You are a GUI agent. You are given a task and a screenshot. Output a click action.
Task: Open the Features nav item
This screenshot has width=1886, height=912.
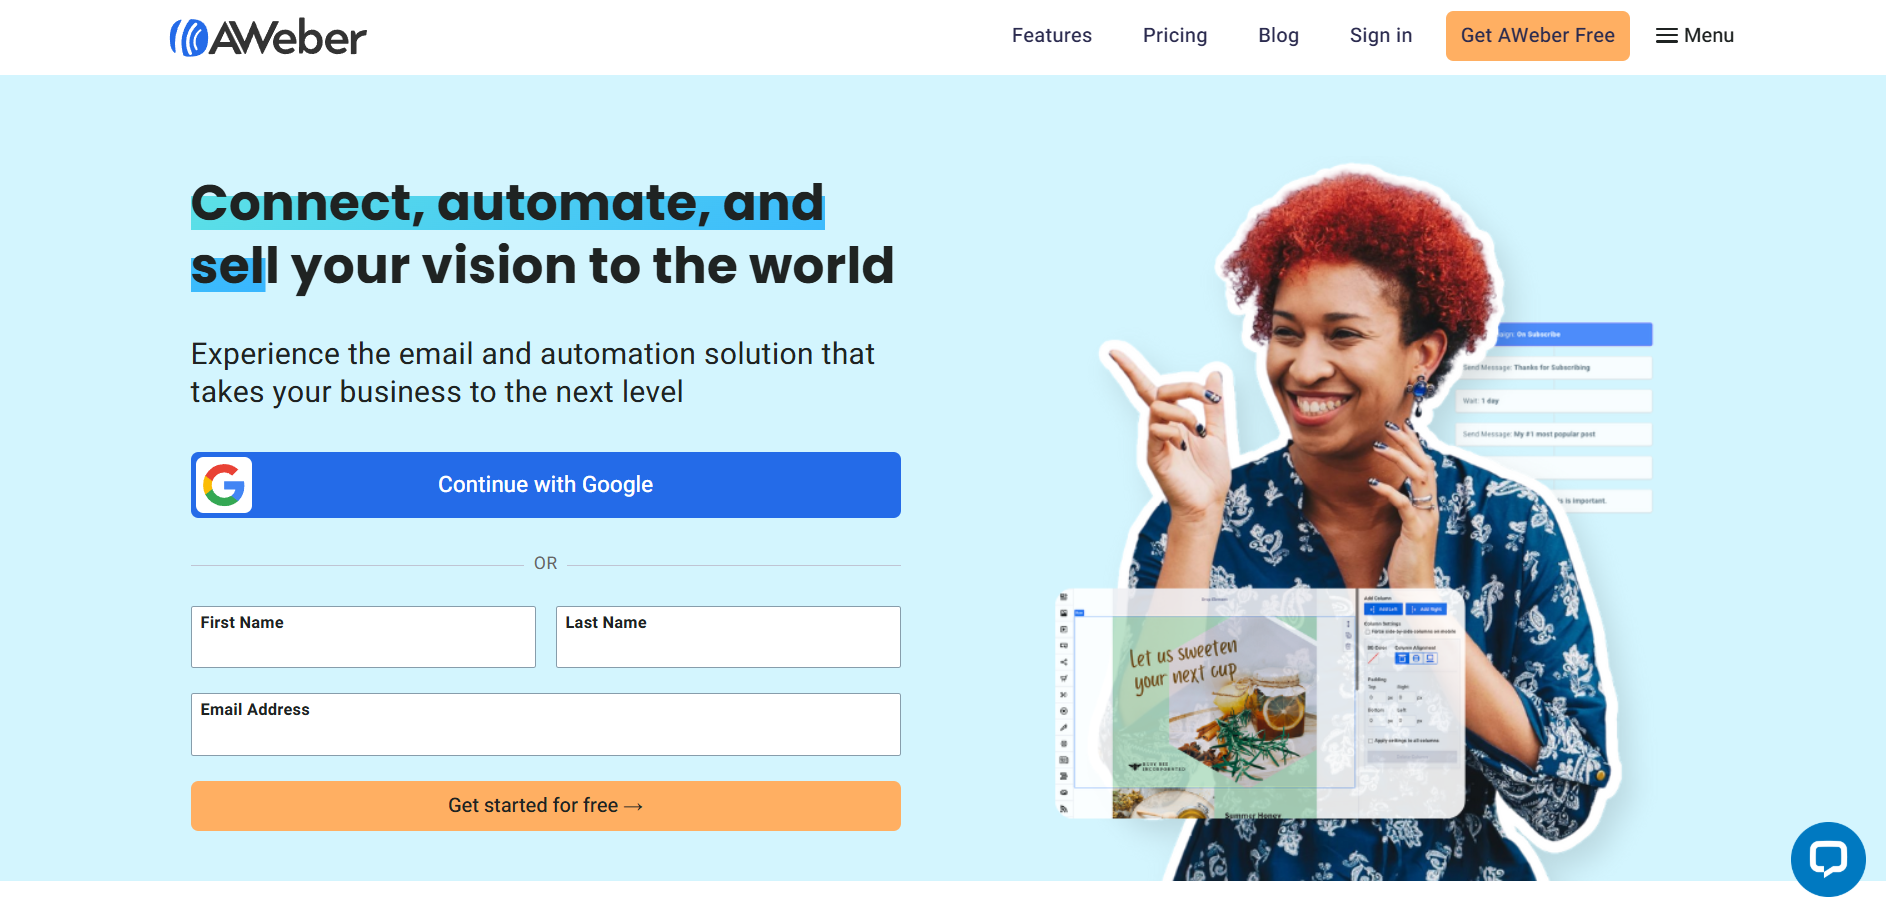click(x=1052, y=35)
